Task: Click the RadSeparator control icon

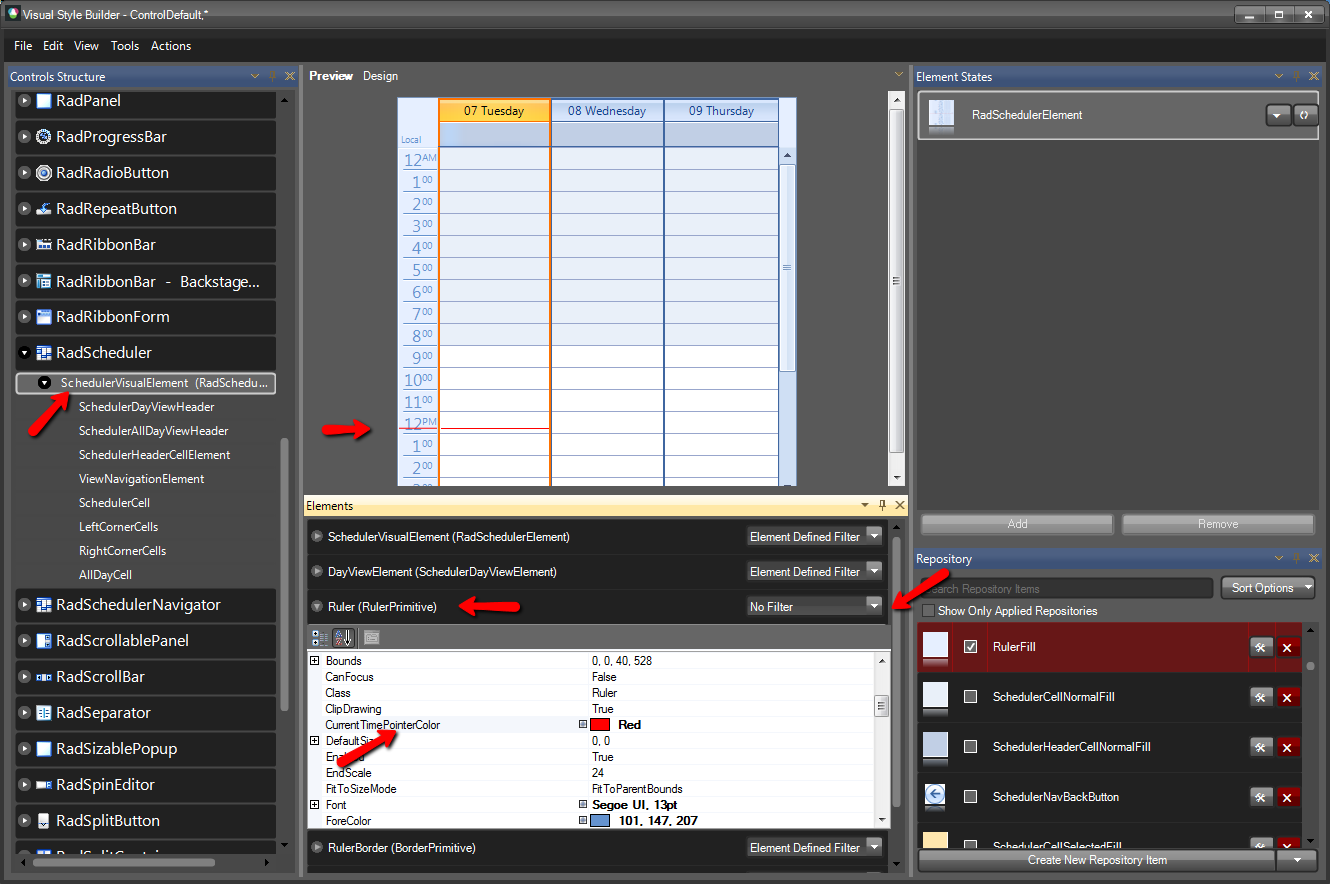Action: (44, 713)
